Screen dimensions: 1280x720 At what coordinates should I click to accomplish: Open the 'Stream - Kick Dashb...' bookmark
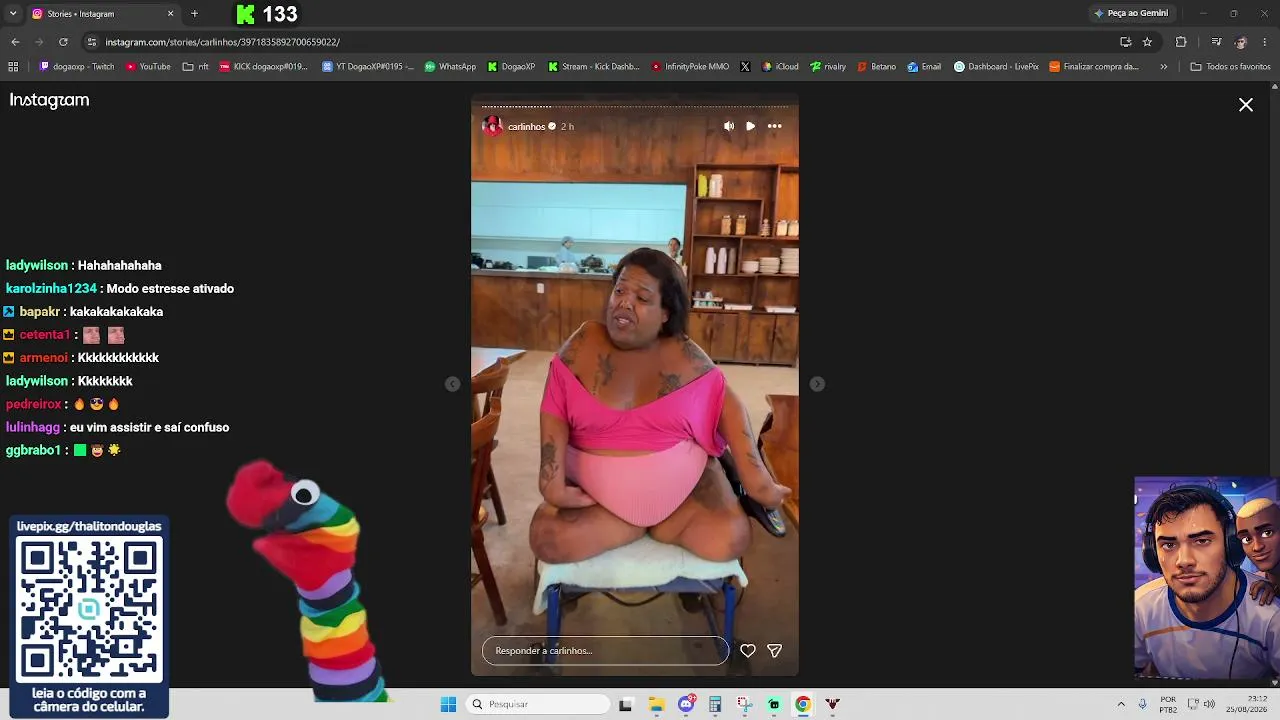pos(593,67)
